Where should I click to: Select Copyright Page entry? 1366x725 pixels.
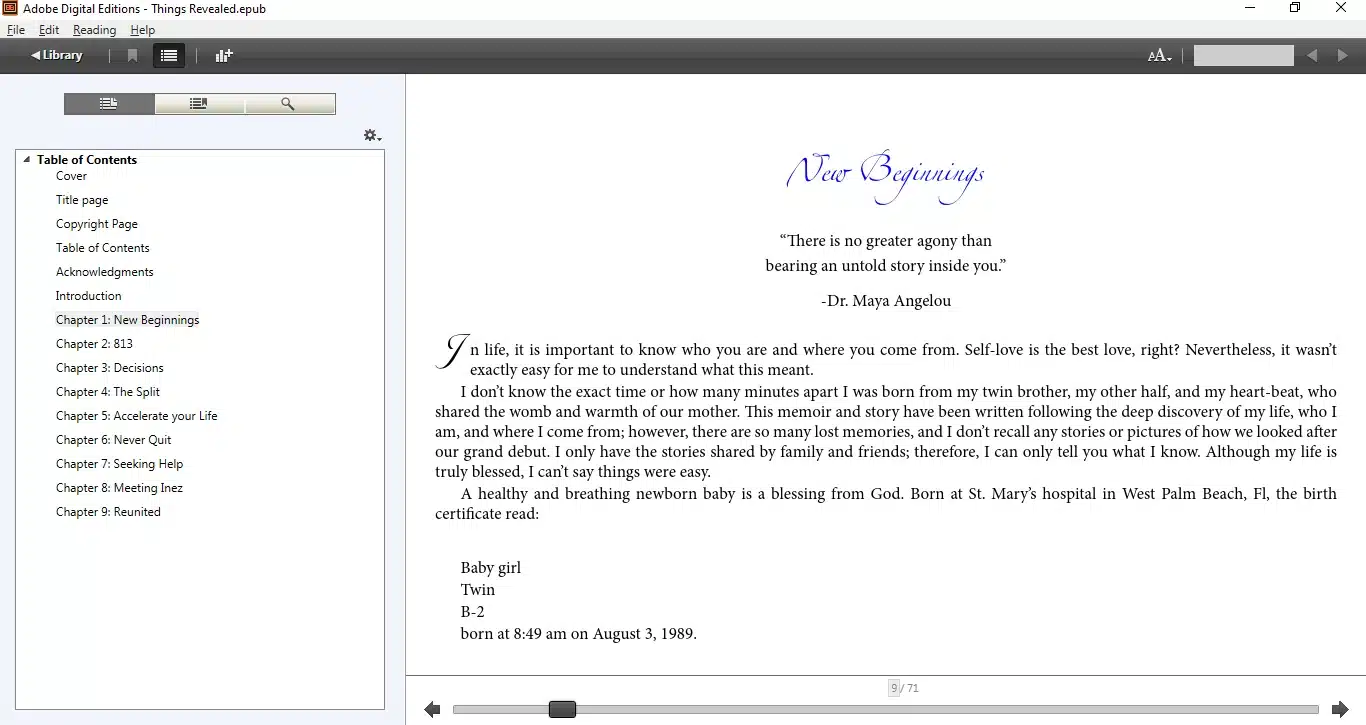point(97,224)
